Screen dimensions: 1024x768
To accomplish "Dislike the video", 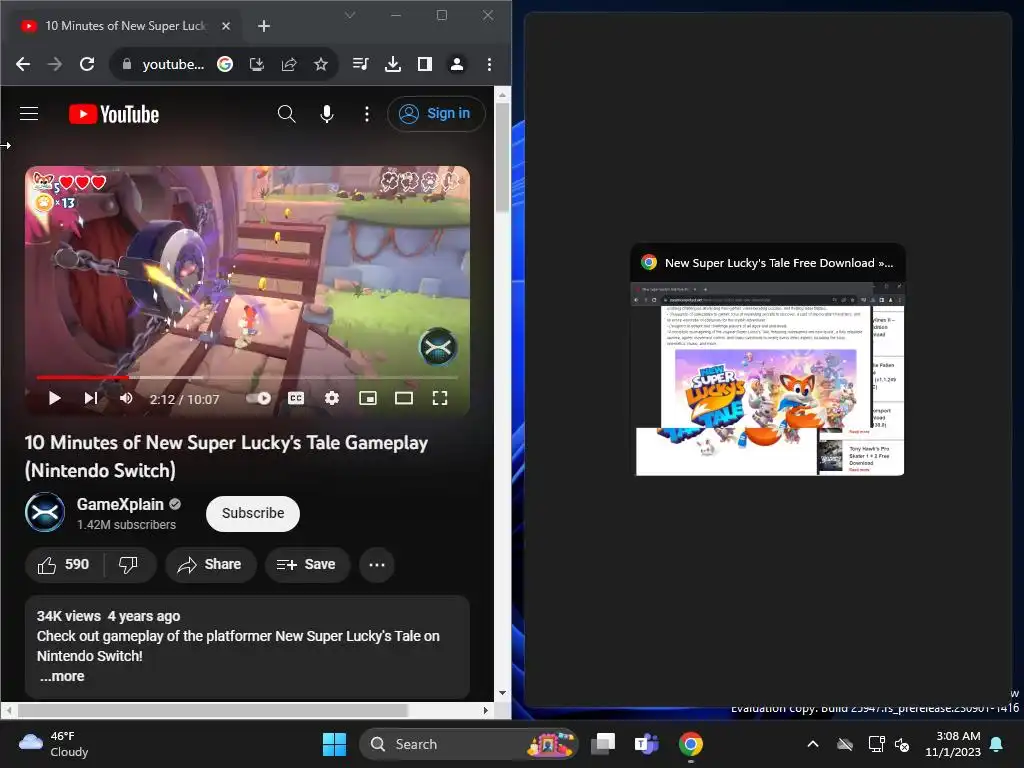I will click(129, 565).
